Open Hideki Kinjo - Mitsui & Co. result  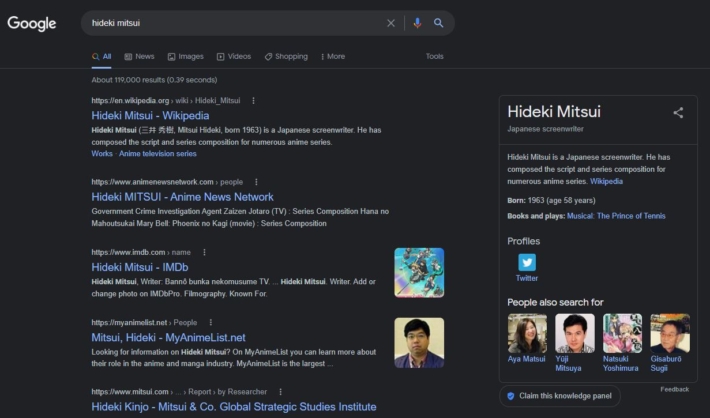point(234,407)
